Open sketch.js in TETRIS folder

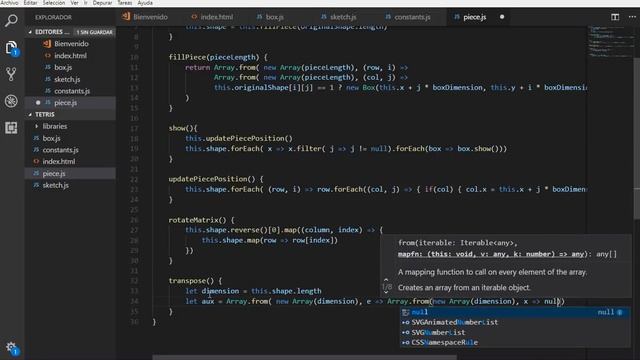pos(71,185)
